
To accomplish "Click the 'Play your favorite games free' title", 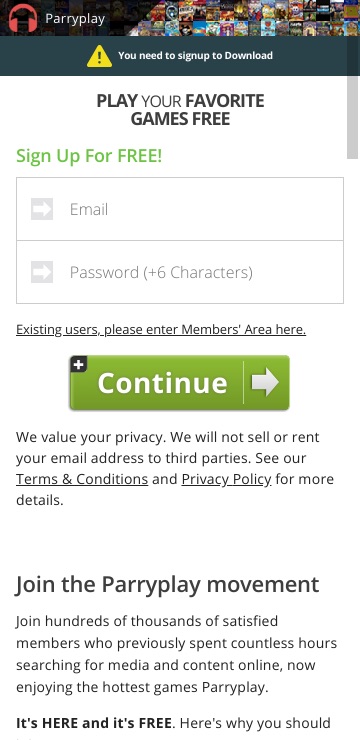I will (x=180, y=109).
